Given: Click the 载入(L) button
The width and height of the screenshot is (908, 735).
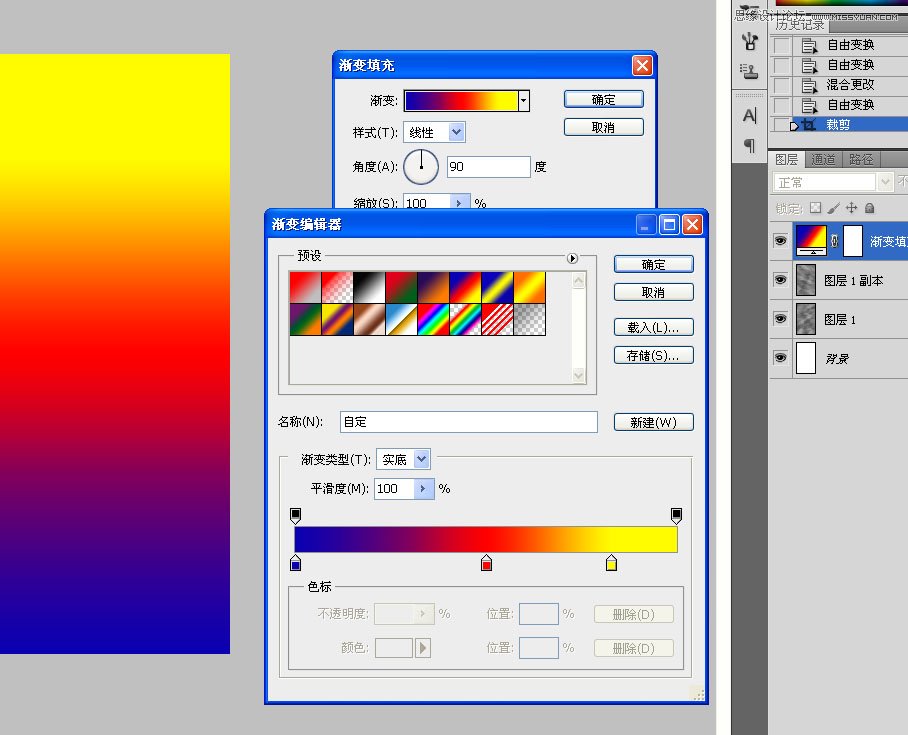Looking at the screenshot, I should [653, 327].
